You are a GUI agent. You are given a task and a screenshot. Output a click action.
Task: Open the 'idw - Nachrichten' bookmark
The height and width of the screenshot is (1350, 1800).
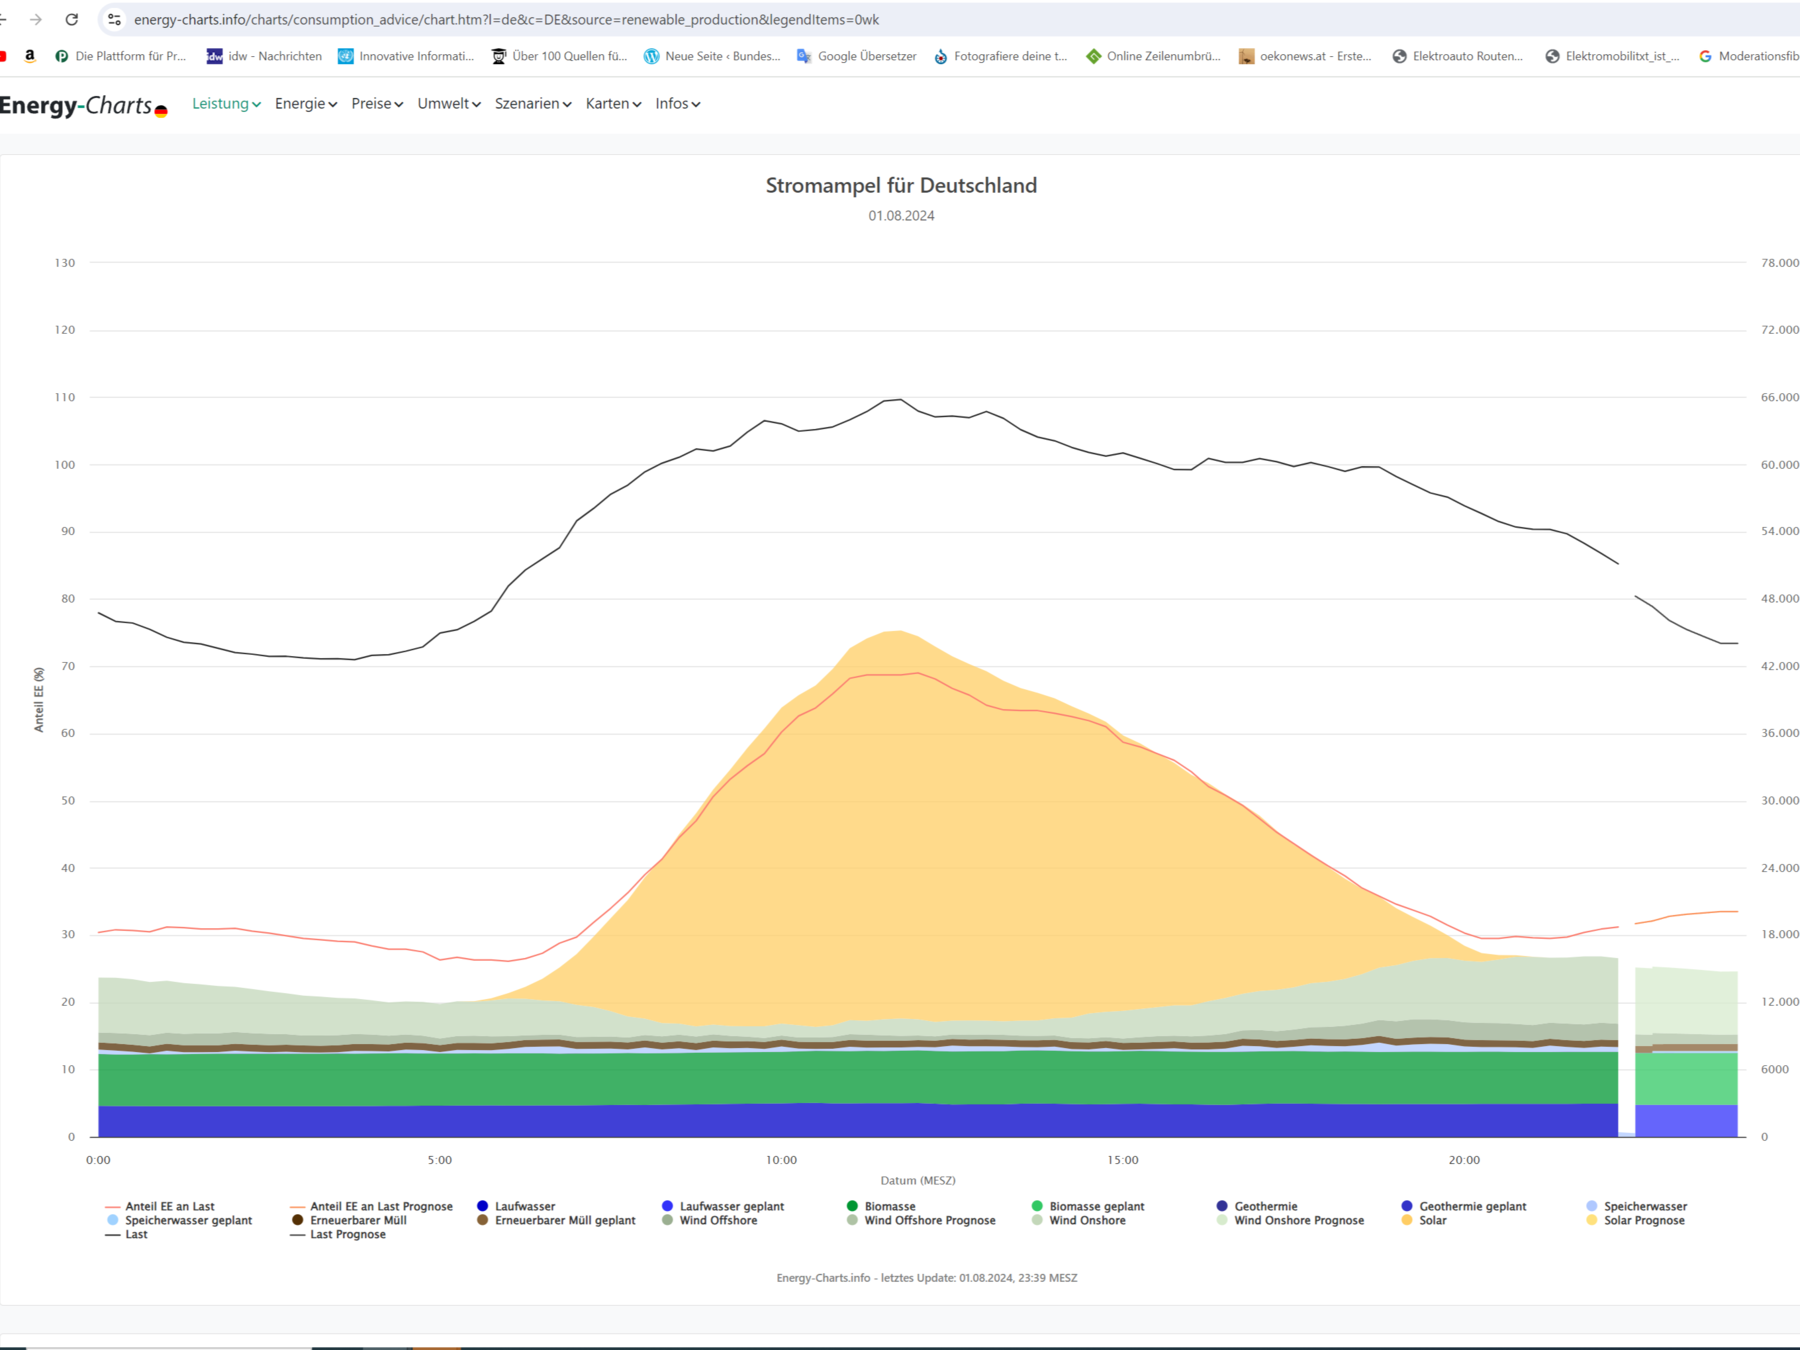[x=264, y=56]
